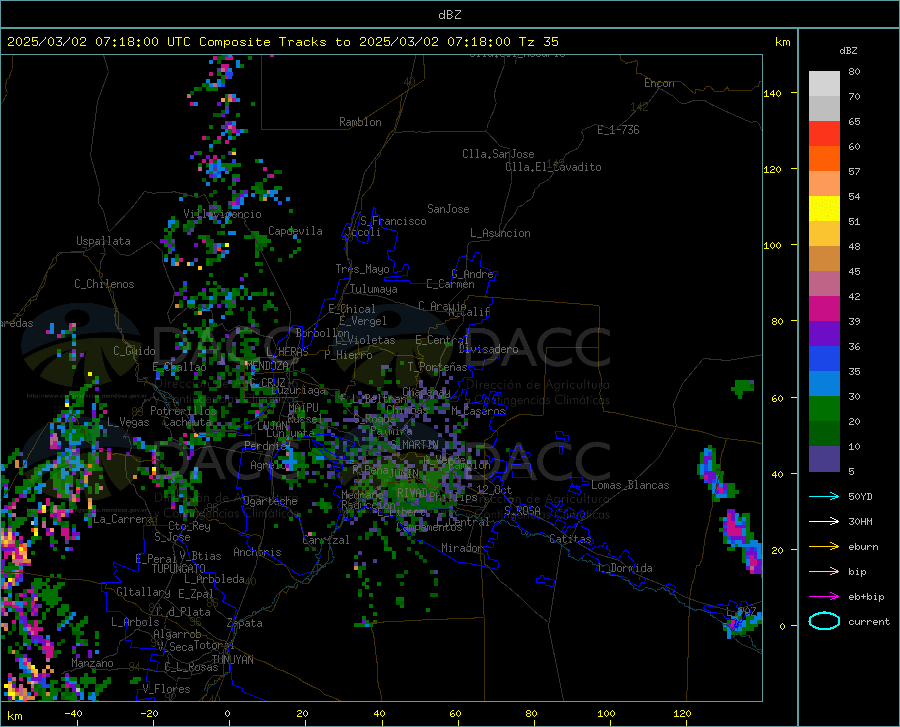Screen dimensions: 900x727
Task: Select the magenta 39 dBZ color swatch
Action: (824, 309)
